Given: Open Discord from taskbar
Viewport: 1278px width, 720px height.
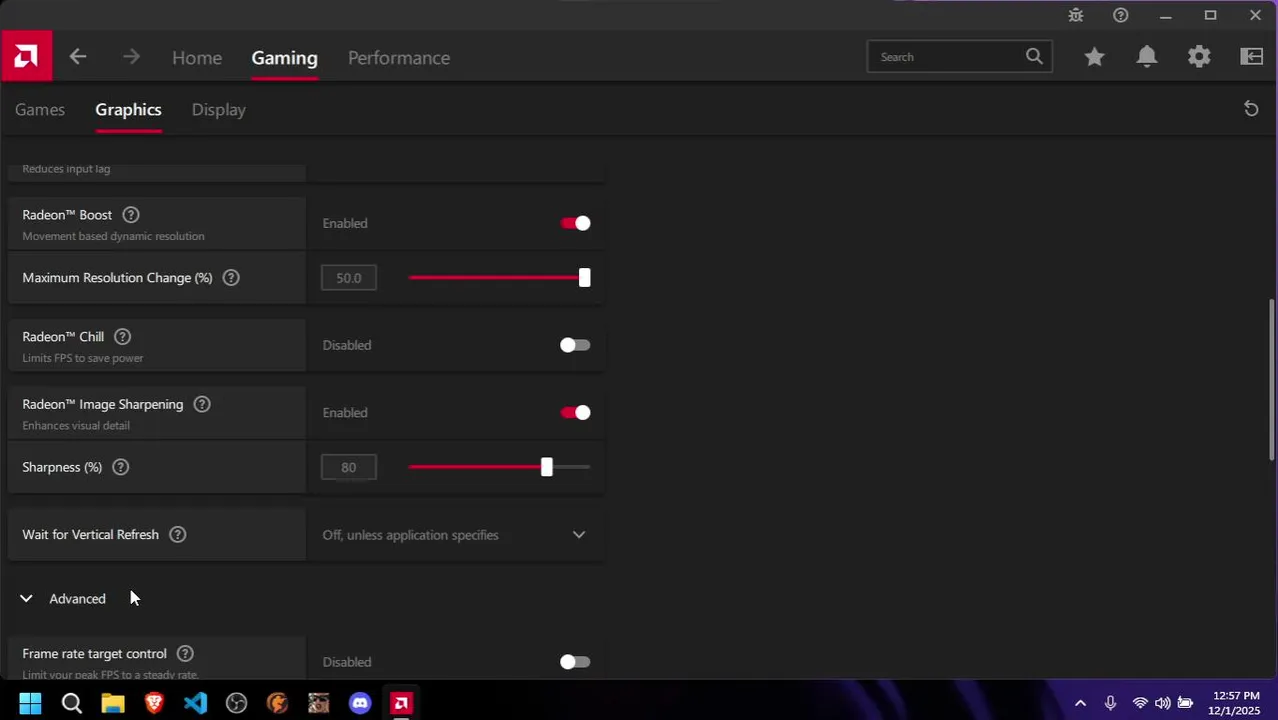Looking at the screenshot, I should point(360,703).
